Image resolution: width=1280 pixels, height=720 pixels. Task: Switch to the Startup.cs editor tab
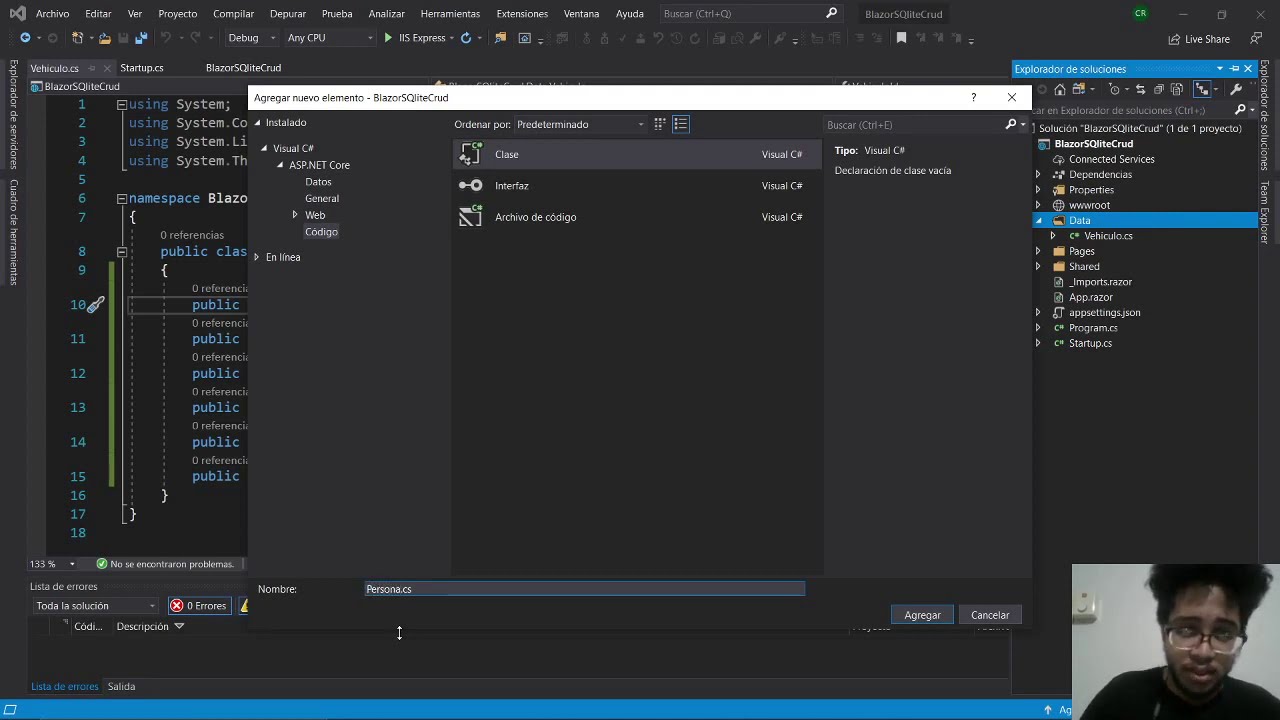point(142,68)
